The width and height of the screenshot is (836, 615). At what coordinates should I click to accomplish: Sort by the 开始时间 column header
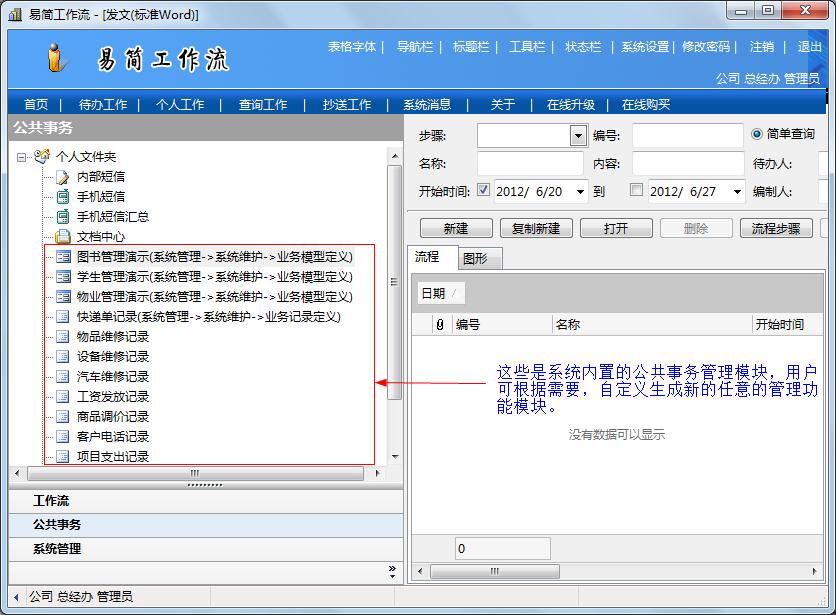pyautogui.click(x=786, y=324)
